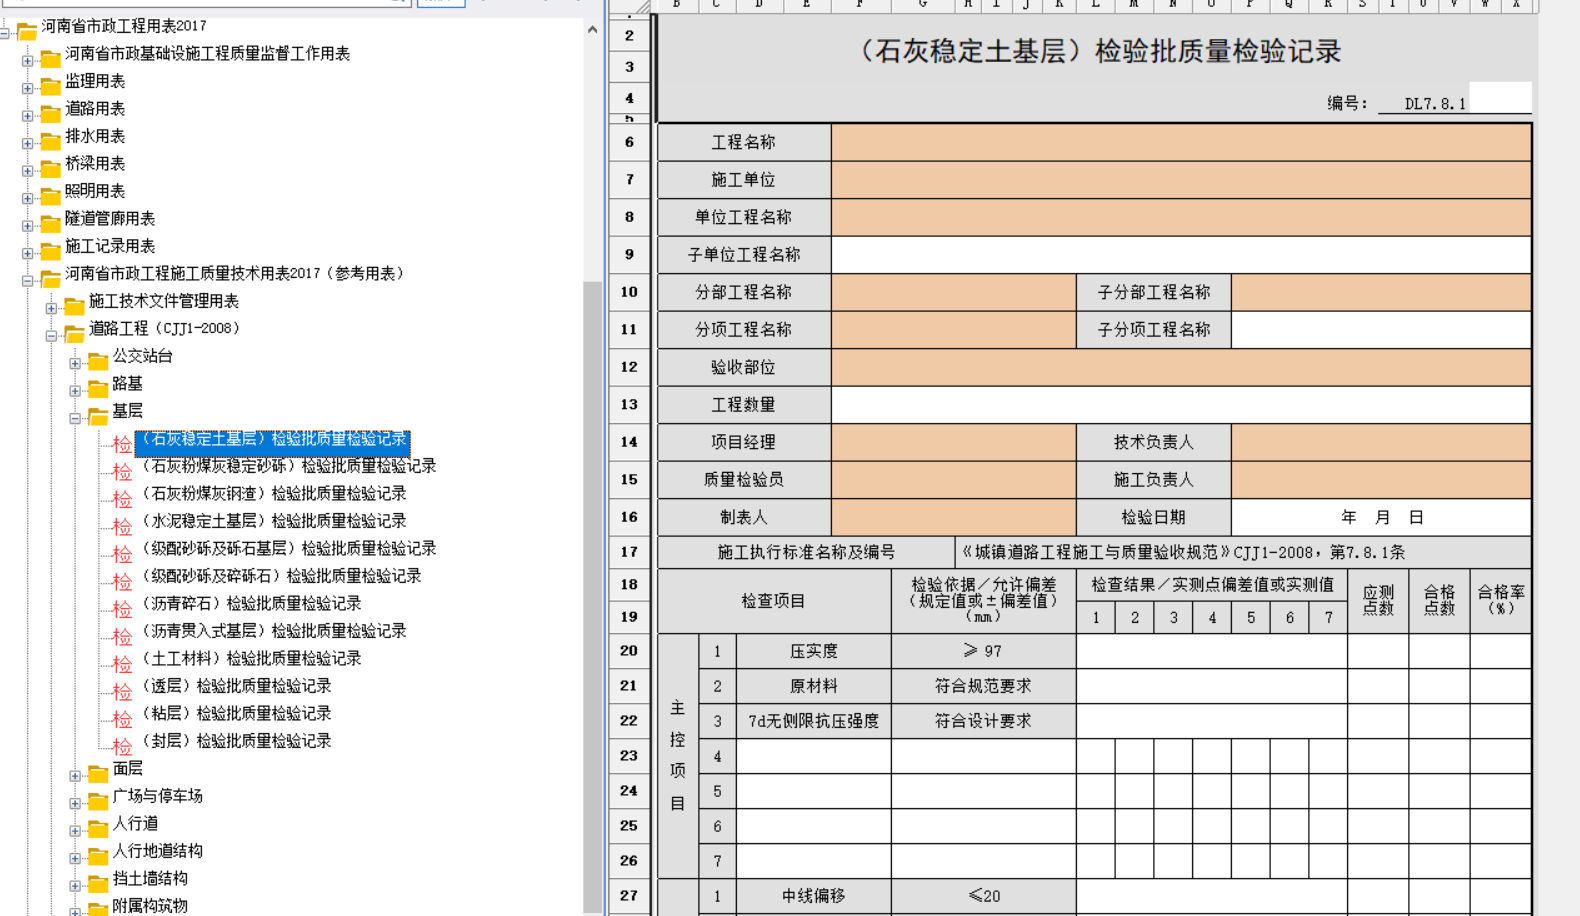Click the 验收部位 input cell
Image resolution: width=1580 pixels, height=916 pixels.
pyautogui.click(x=1181, y=367)
